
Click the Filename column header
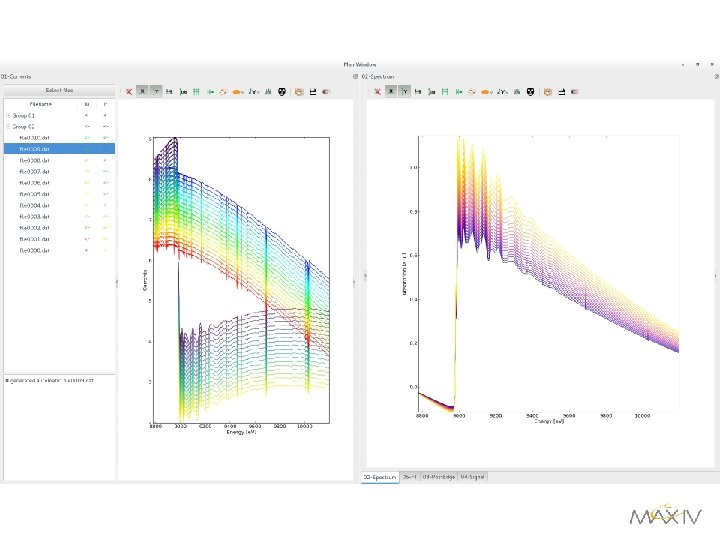[x=41, y=104]
